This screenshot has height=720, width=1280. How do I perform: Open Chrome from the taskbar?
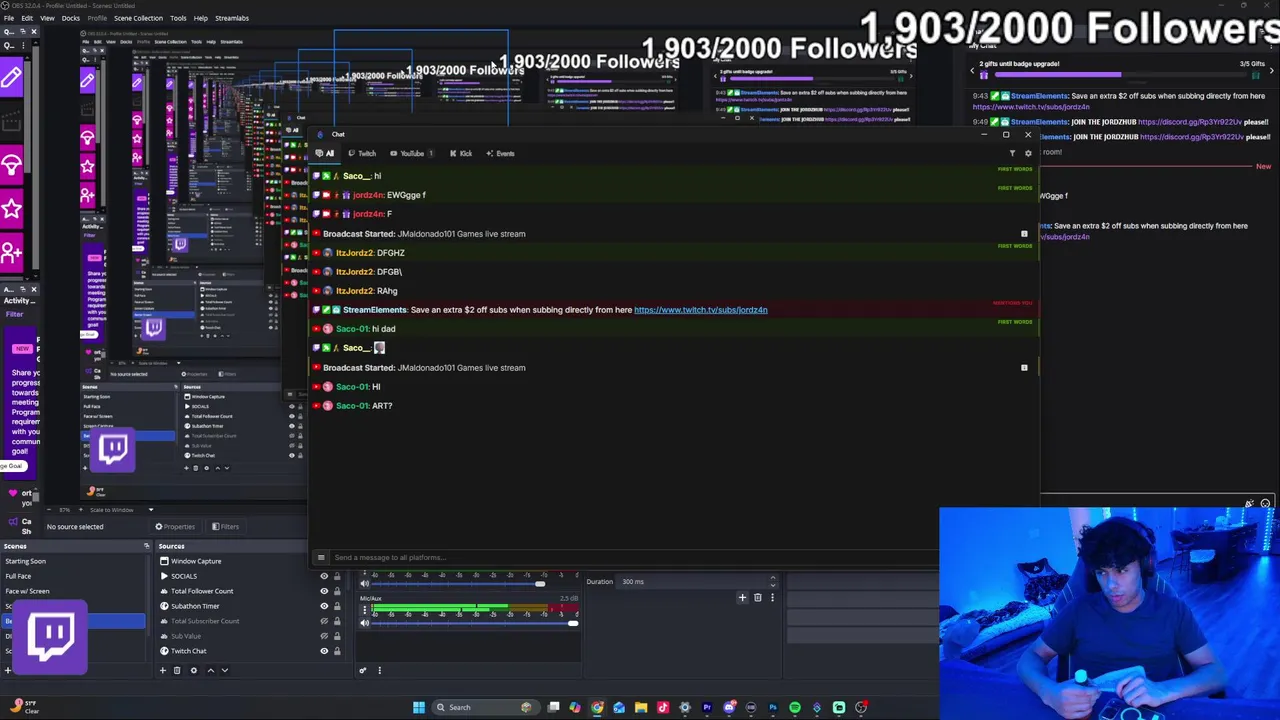pyautogui.click(x=597, y=707)
